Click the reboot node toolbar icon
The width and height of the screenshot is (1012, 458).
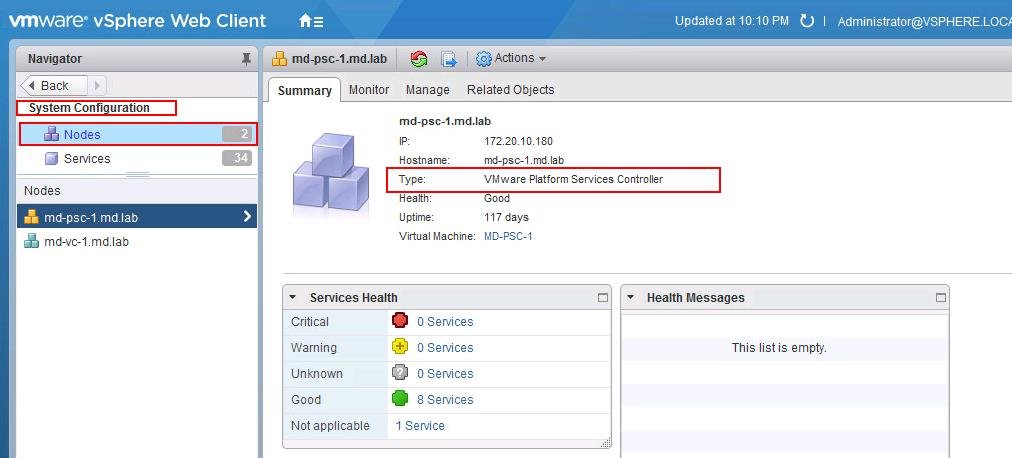(419, 59)
